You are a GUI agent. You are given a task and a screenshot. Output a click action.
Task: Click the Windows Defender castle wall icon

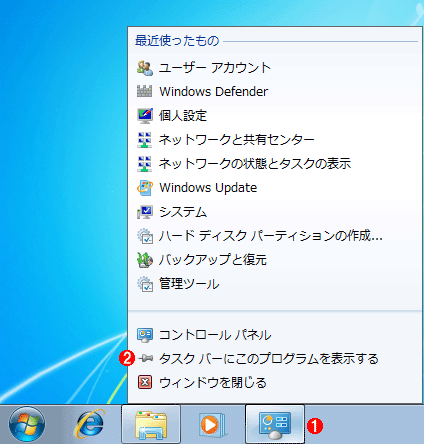(145, 91)
